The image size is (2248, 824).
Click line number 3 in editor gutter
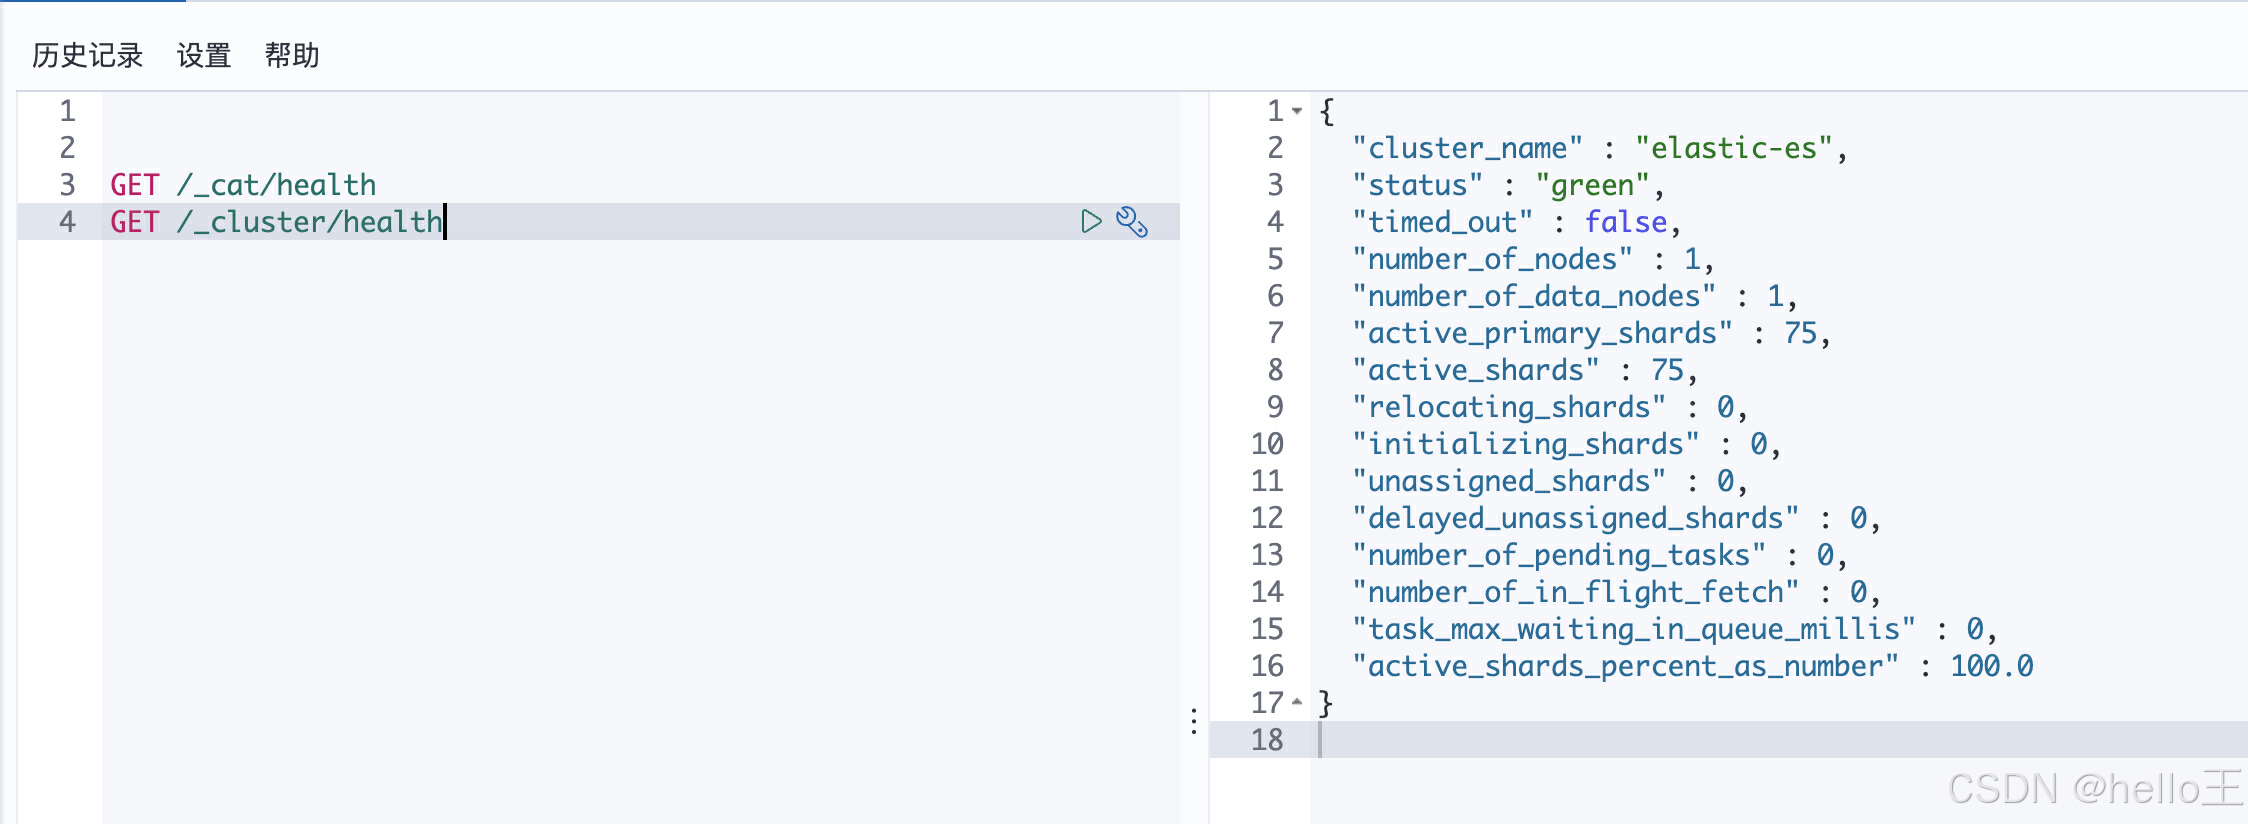coord(67,185)
